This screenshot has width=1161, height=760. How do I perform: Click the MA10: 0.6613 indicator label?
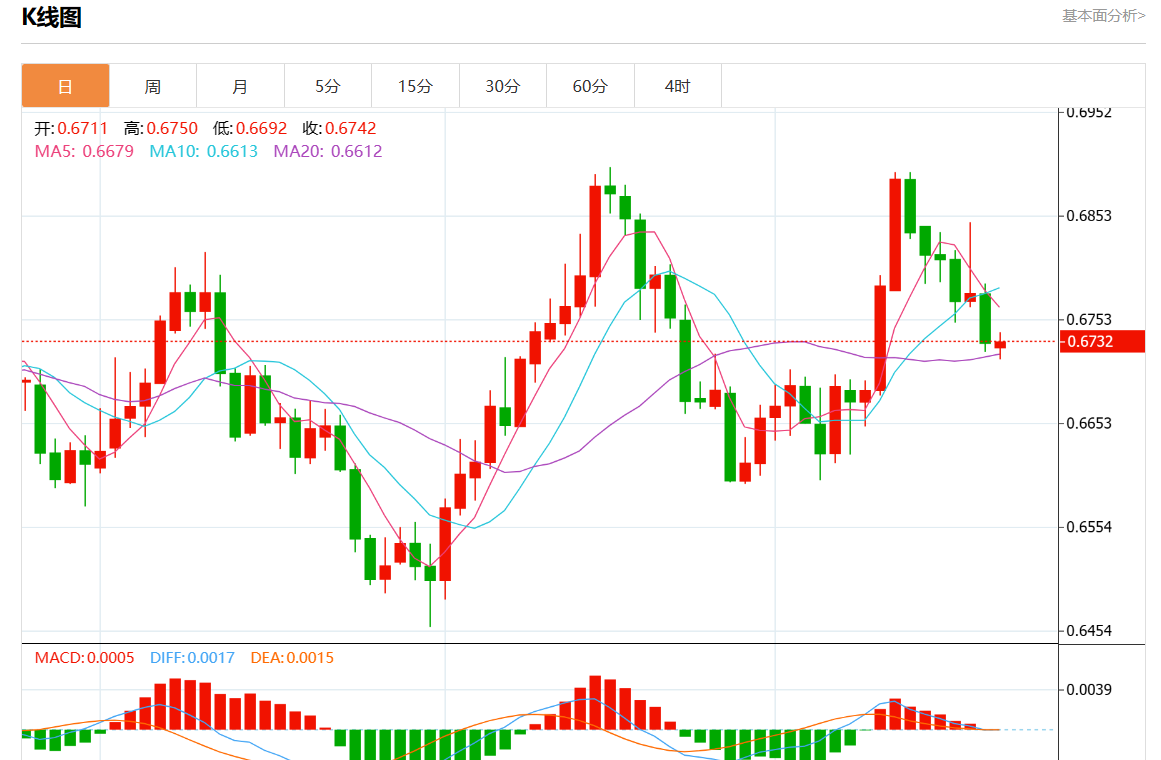pos(204,151)
